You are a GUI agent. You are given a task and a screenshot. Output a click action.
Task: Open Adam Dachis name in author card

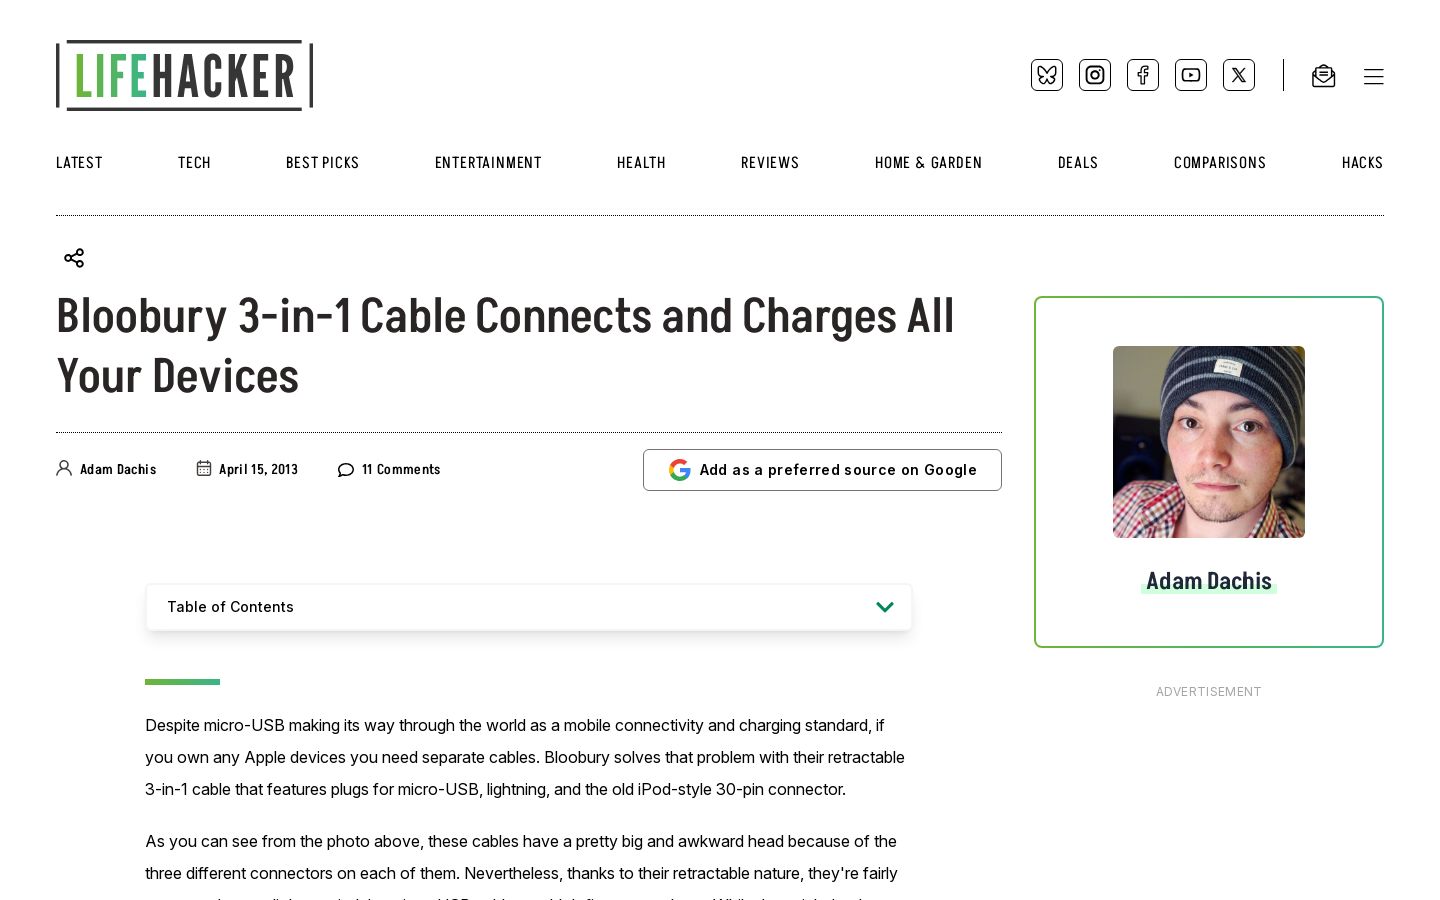pyautogui.click(x=1209, y=581)
